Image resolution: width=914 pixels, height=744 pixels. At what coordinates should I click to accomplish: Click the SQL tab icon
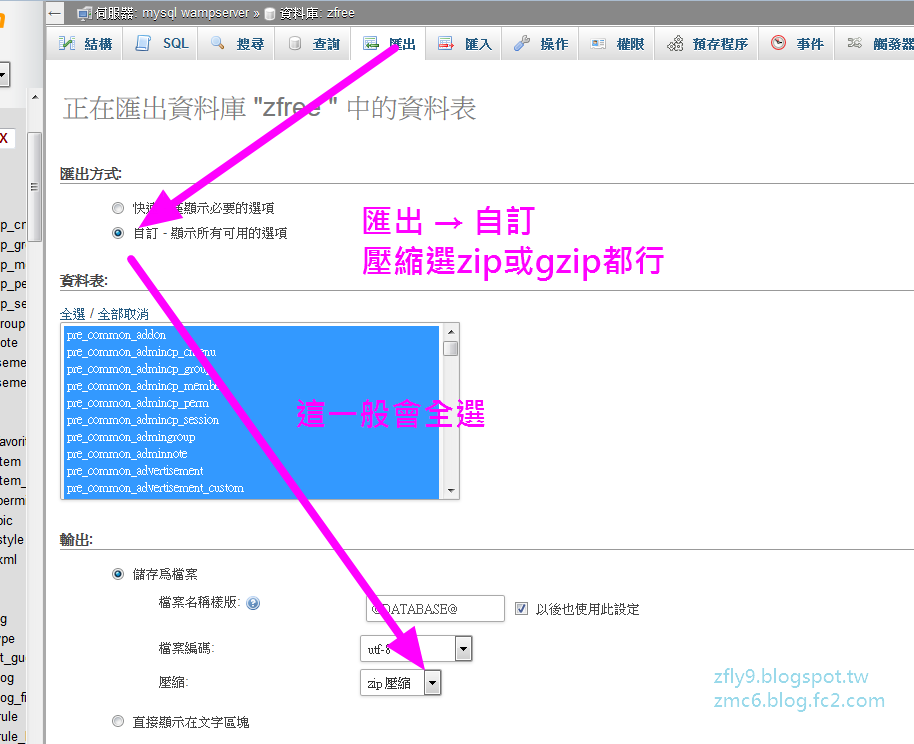click(143, 43)
